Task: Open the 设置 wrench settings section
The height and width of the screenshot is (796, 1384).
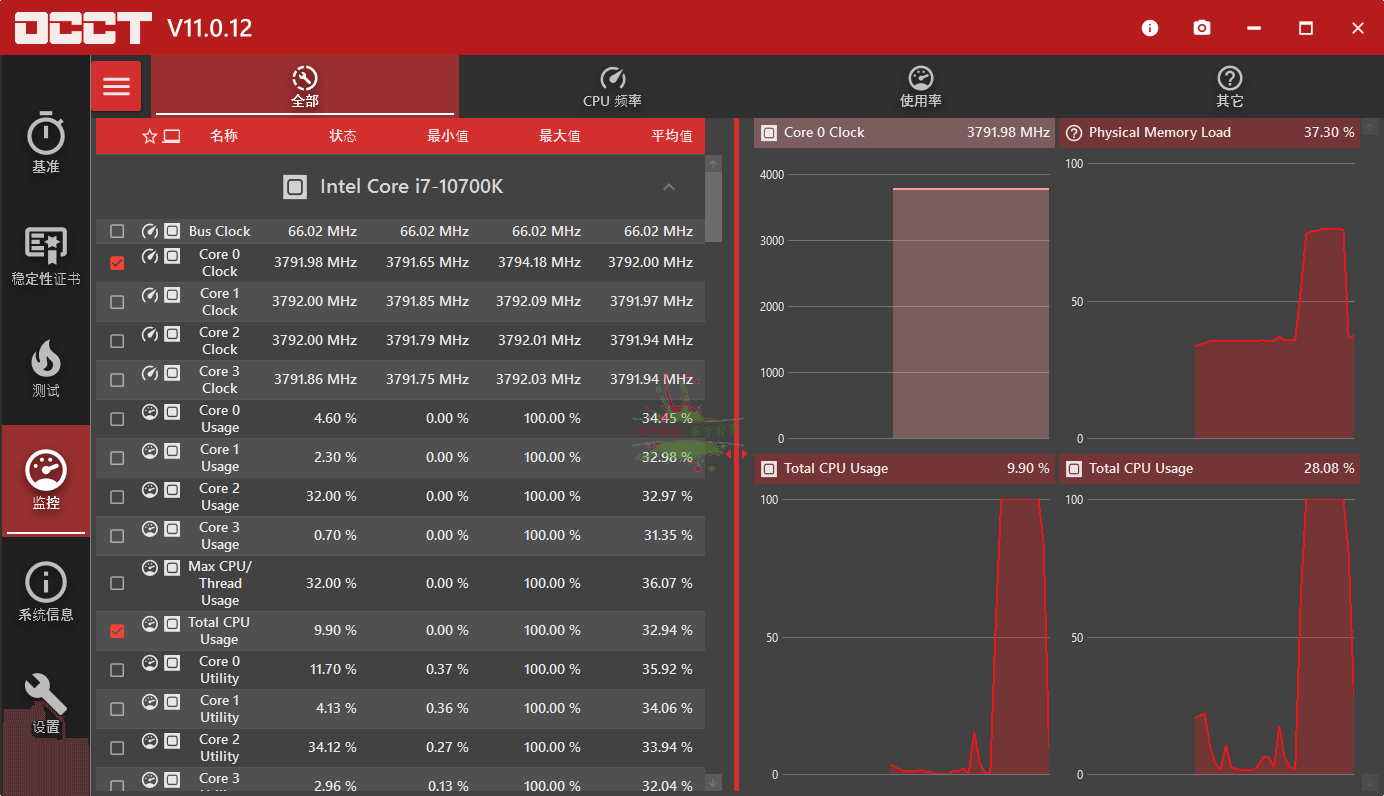Action: pyautogui.click(x=46, y=703)
